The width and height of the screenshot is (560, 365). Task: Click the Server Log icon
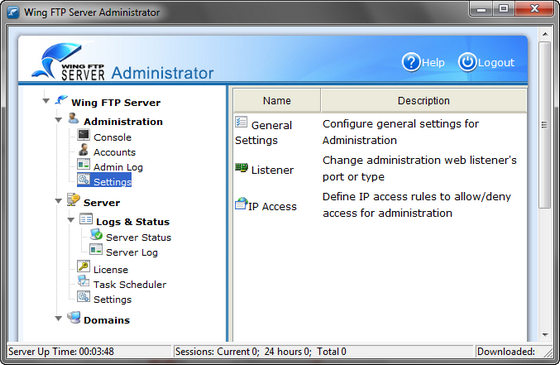coord(96,250)
